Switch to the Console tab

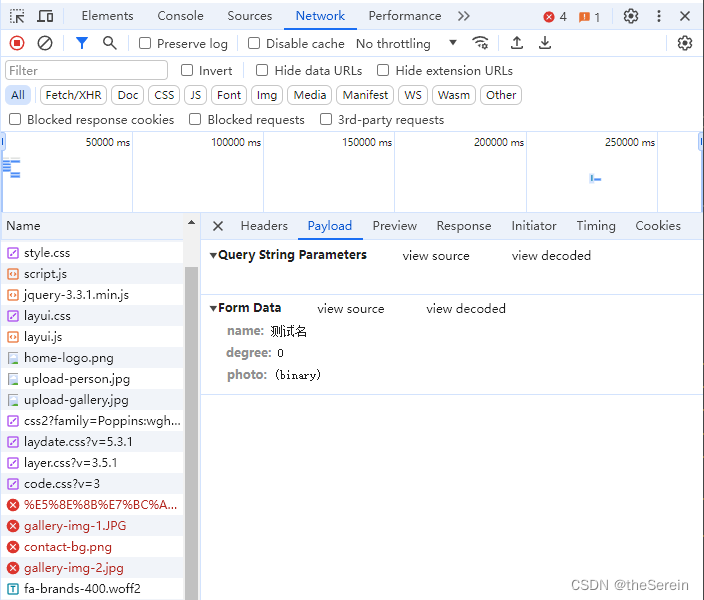pyautogui.click(x=180, y=16)
